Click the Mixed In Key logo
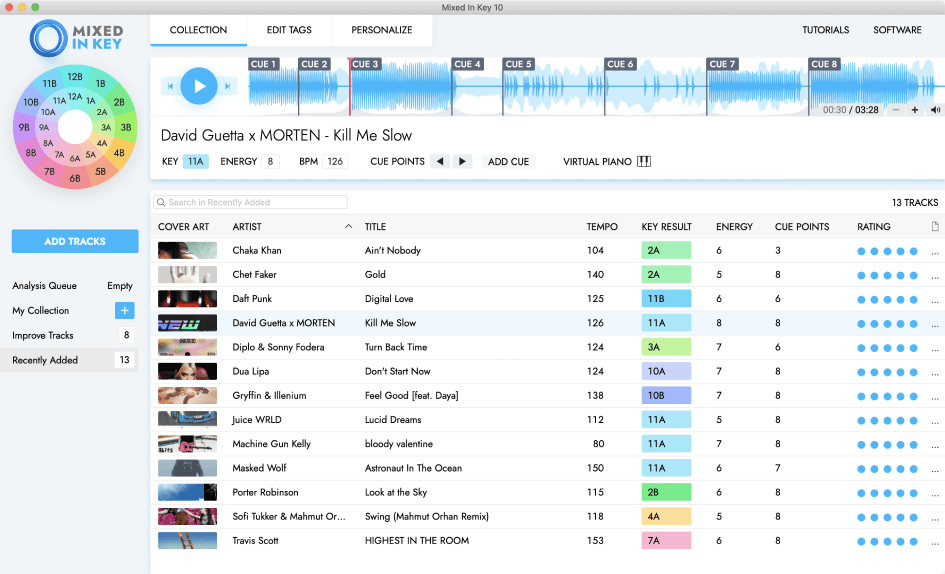Image resolution: width=945 pixels, height=574 pixels. point(76,38)
